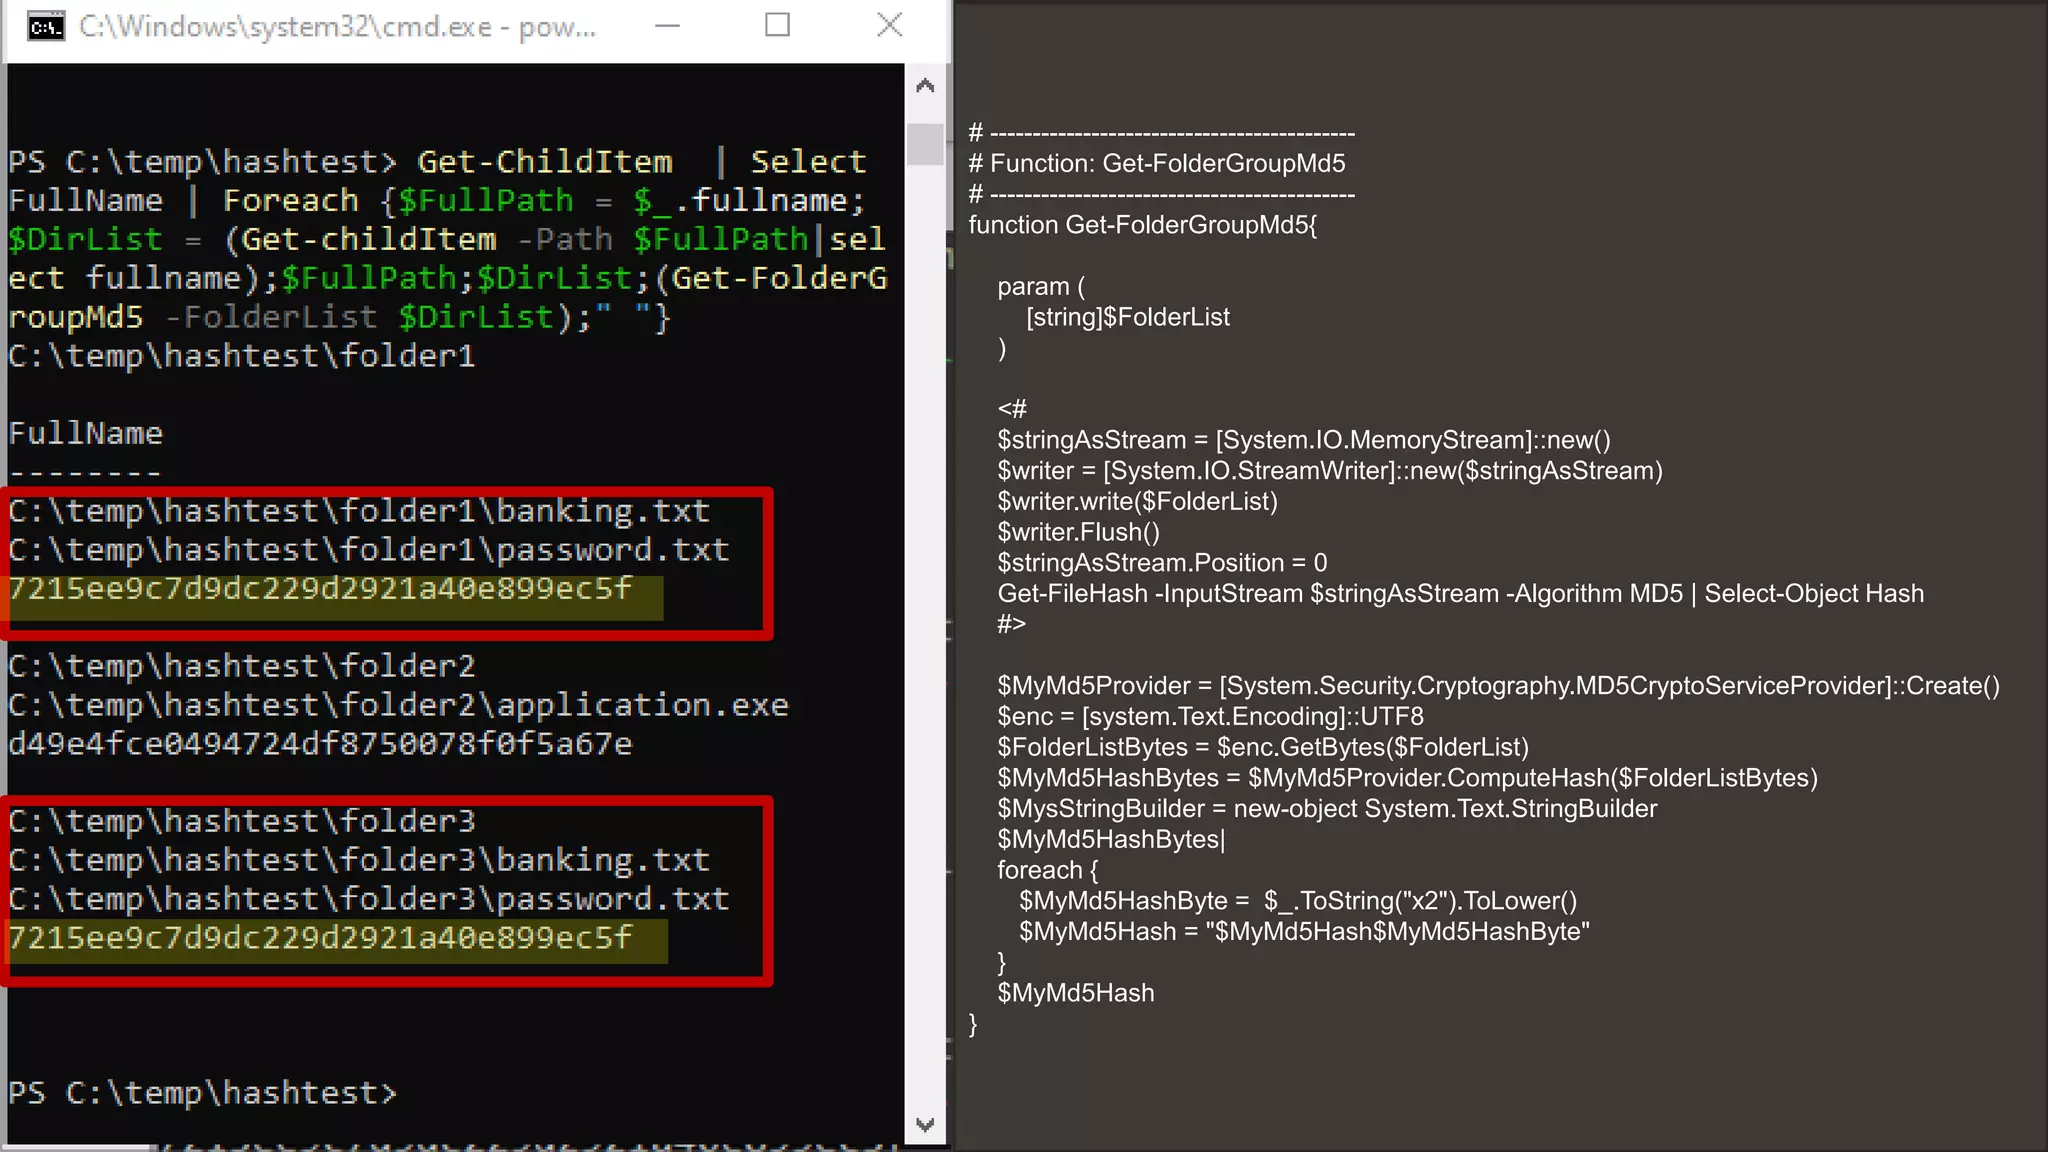The height and width of the screenshot is (1152, 2048).
Task: Click the '$FolderListBytes = $enc.GetBytes' line
Action: pos(1263,747)
